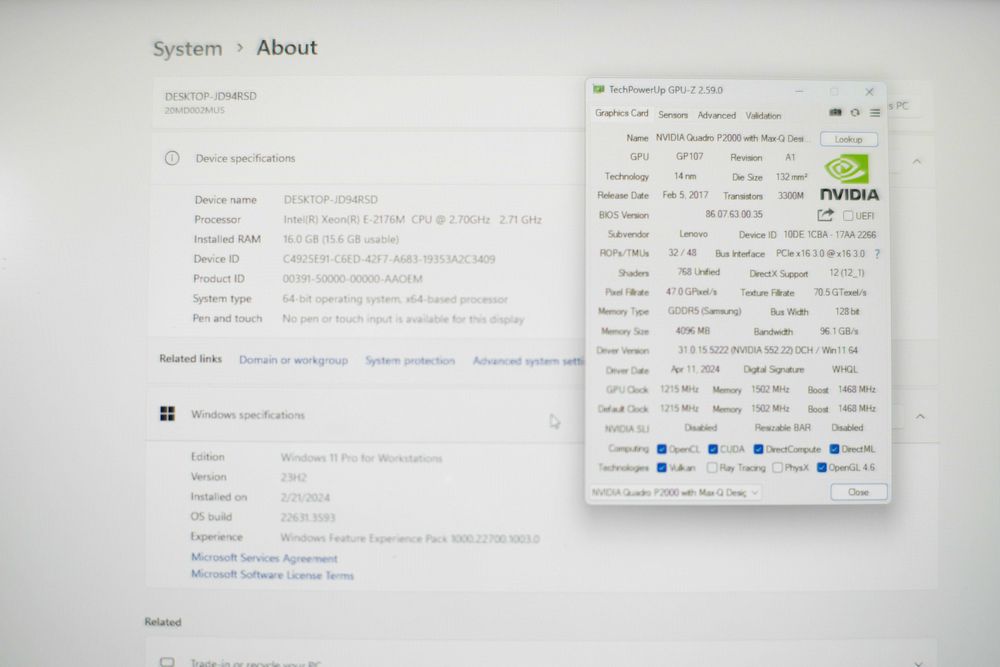Switch to the Sensors tab
Screen dimensions: 1000x667
tap(673, 115)
